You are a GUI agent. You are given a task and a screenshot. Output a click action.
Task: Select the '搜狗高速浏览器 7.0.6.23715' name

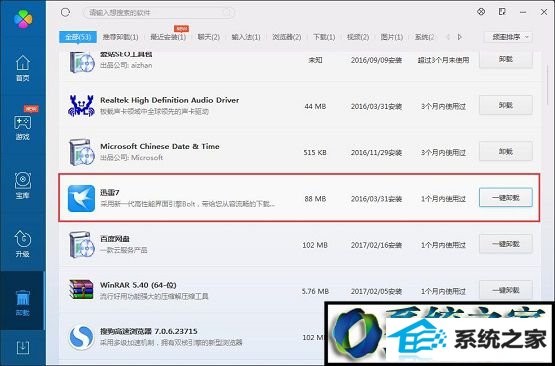coord(149,332)
